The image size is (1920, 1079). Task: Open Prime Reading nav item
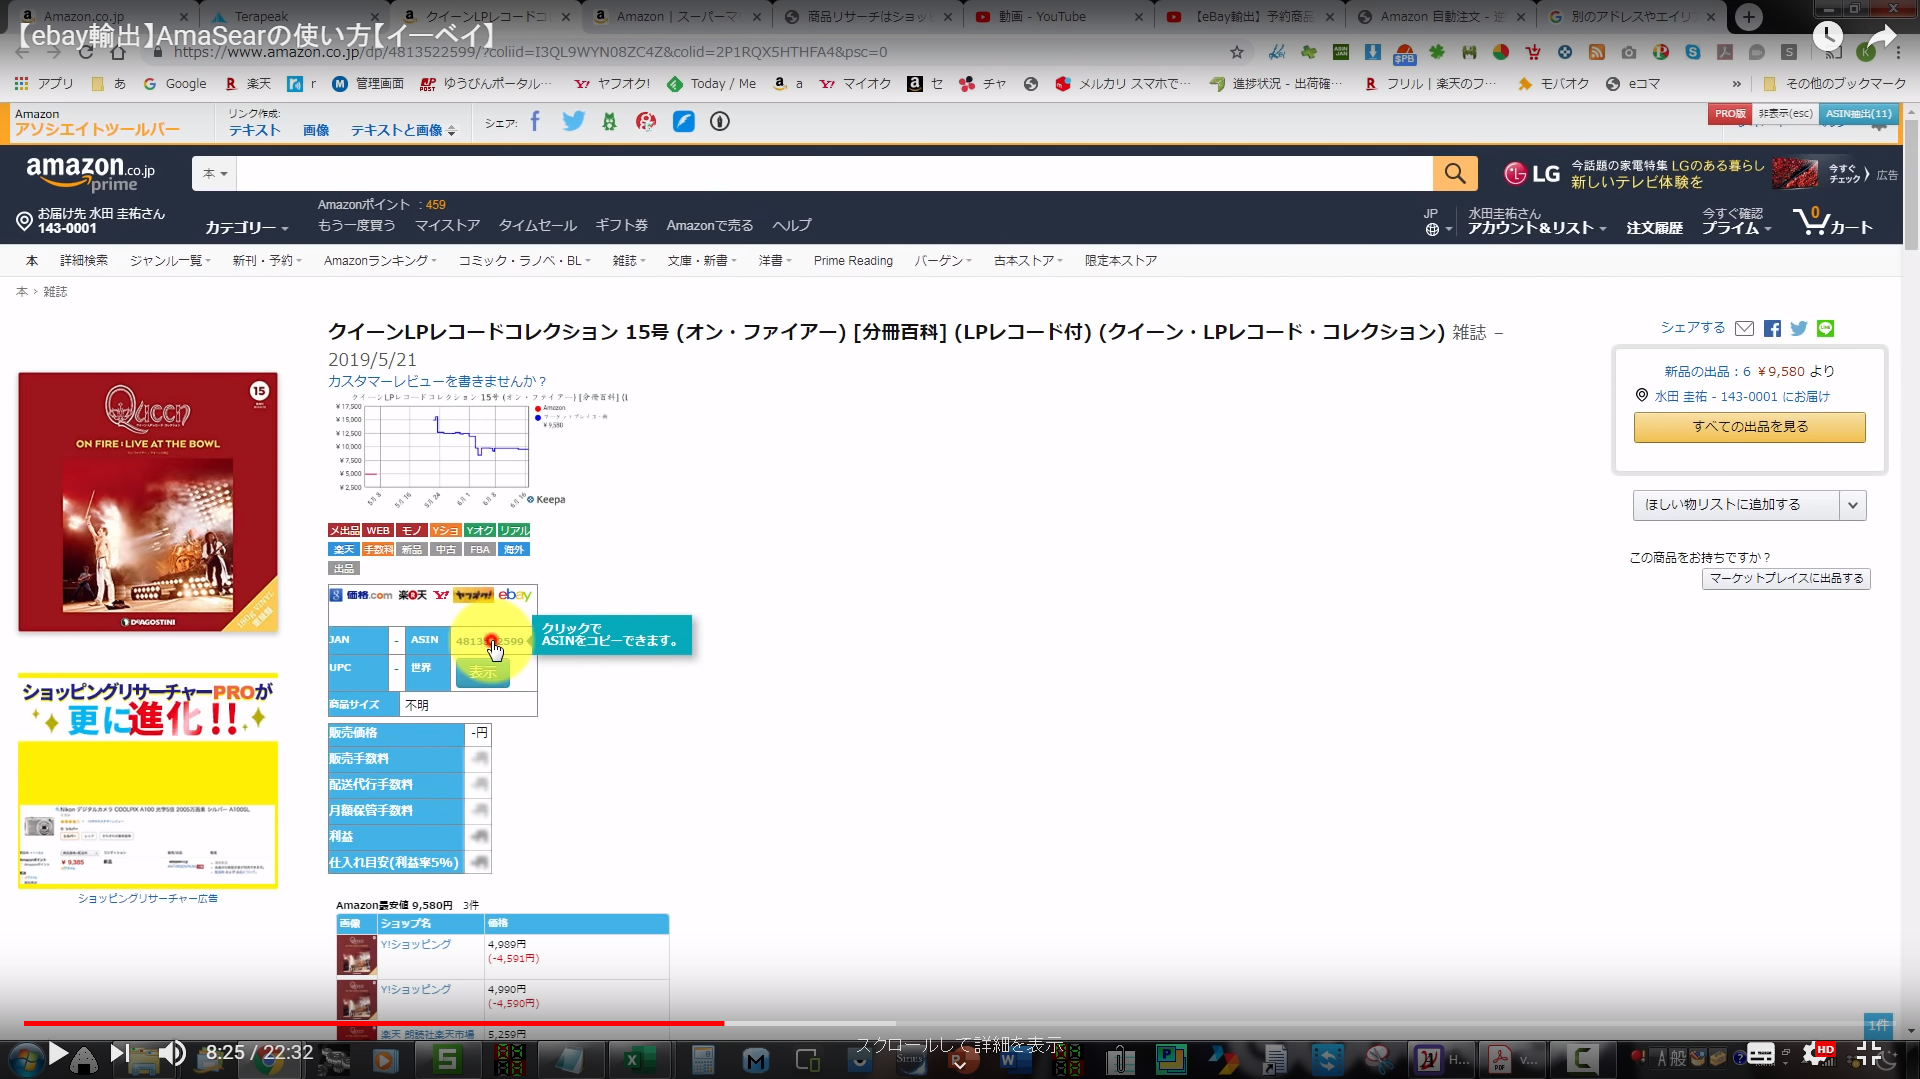click(x=853, y=261)
